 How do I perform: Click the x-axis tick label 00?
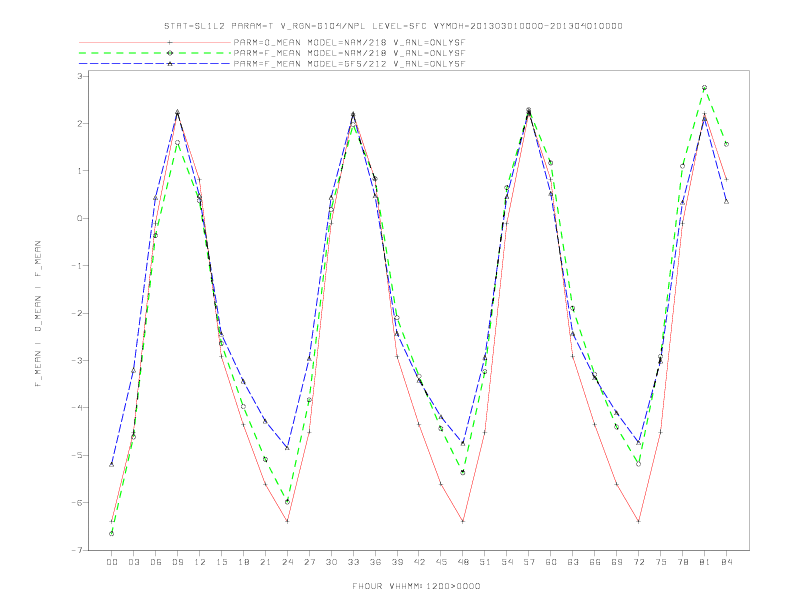point(112,562)
